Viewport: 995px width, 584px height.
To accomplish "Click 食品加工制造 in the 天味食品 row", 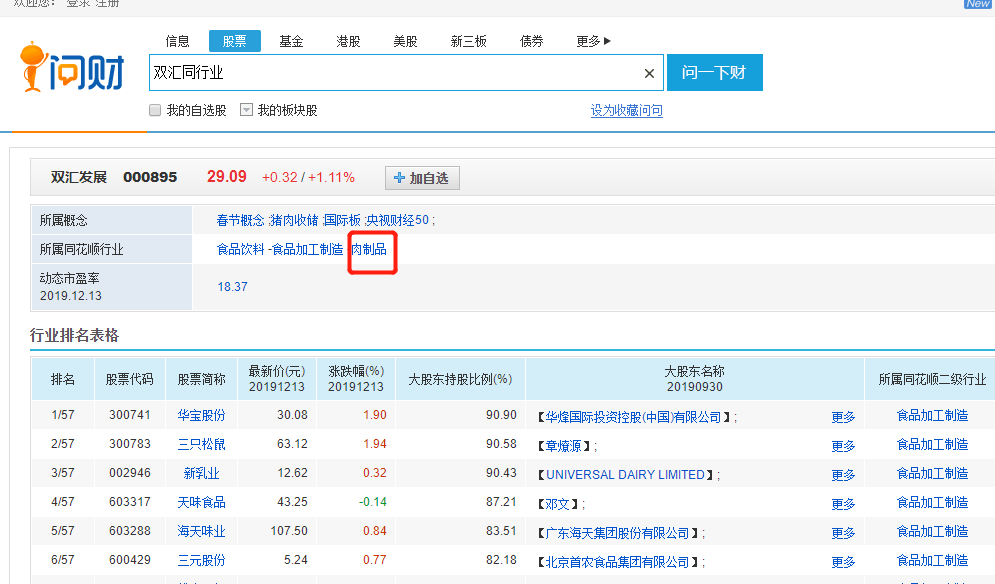I will coord(932,502).
